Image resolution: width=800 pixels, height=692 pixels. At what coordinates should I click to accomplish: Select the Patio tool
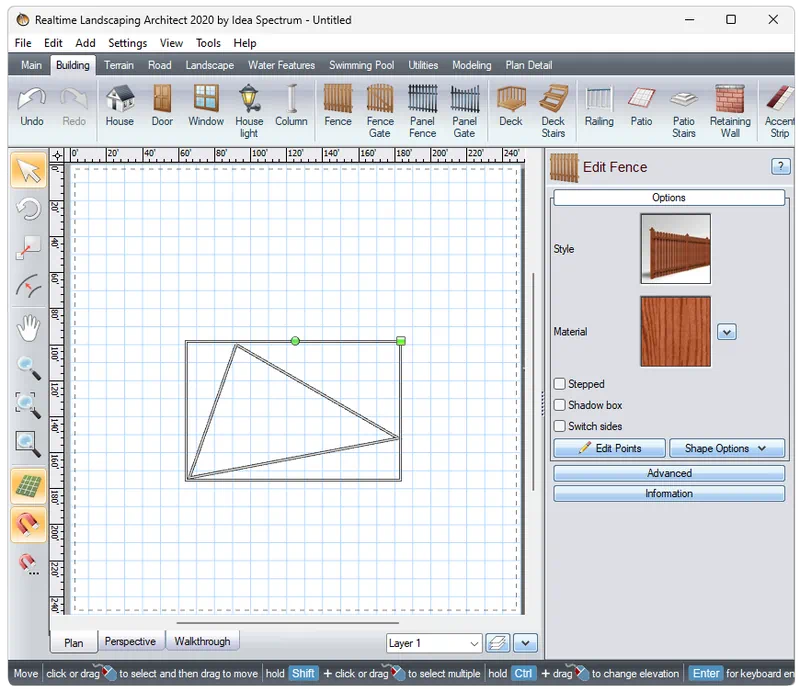[x=641, y=108]
